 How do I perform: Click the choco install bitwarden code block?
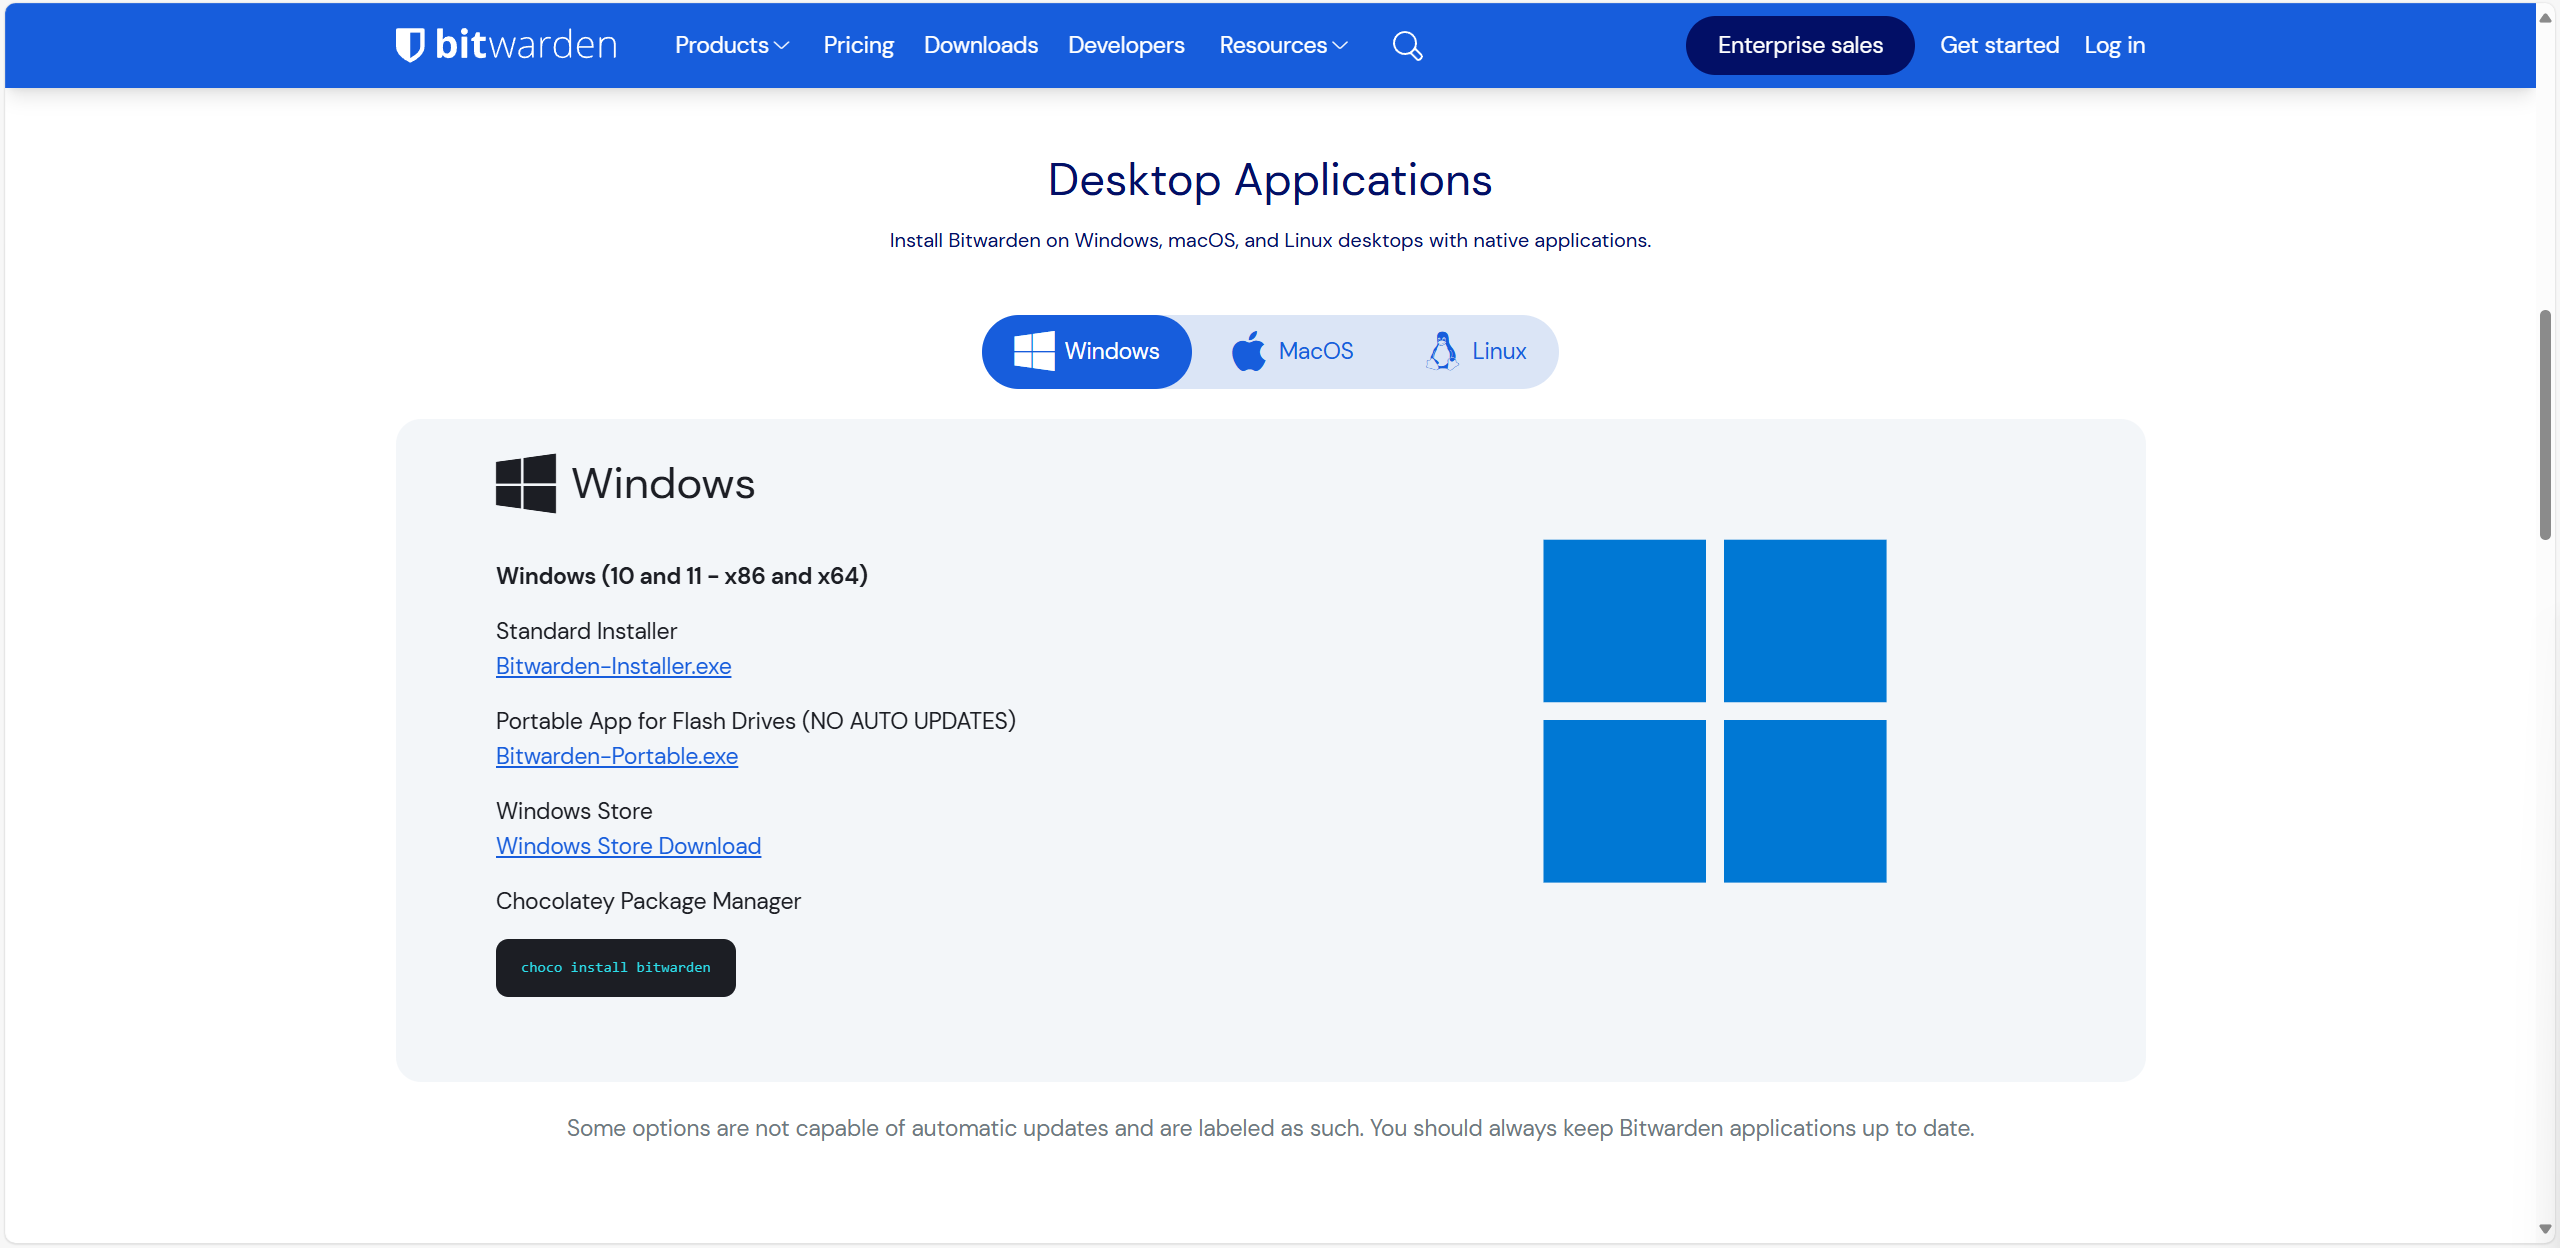[616, 968]
